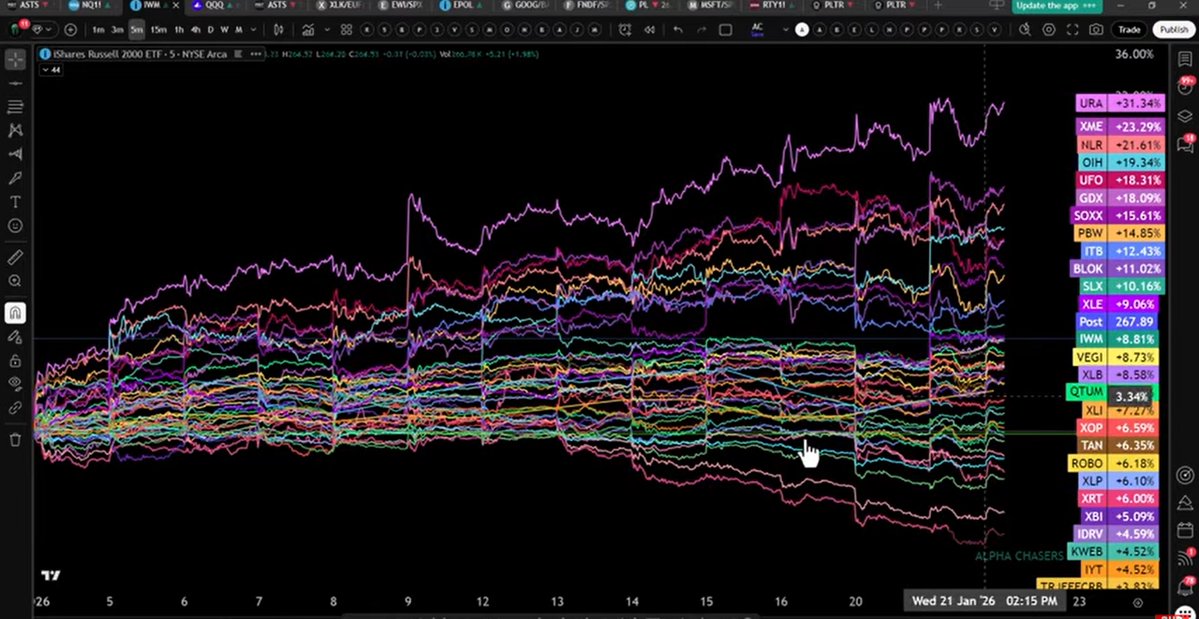Click the alarm clock alert icon
Image resolution: width=1199 pixels, height=619 pixels.
point(625,30)
